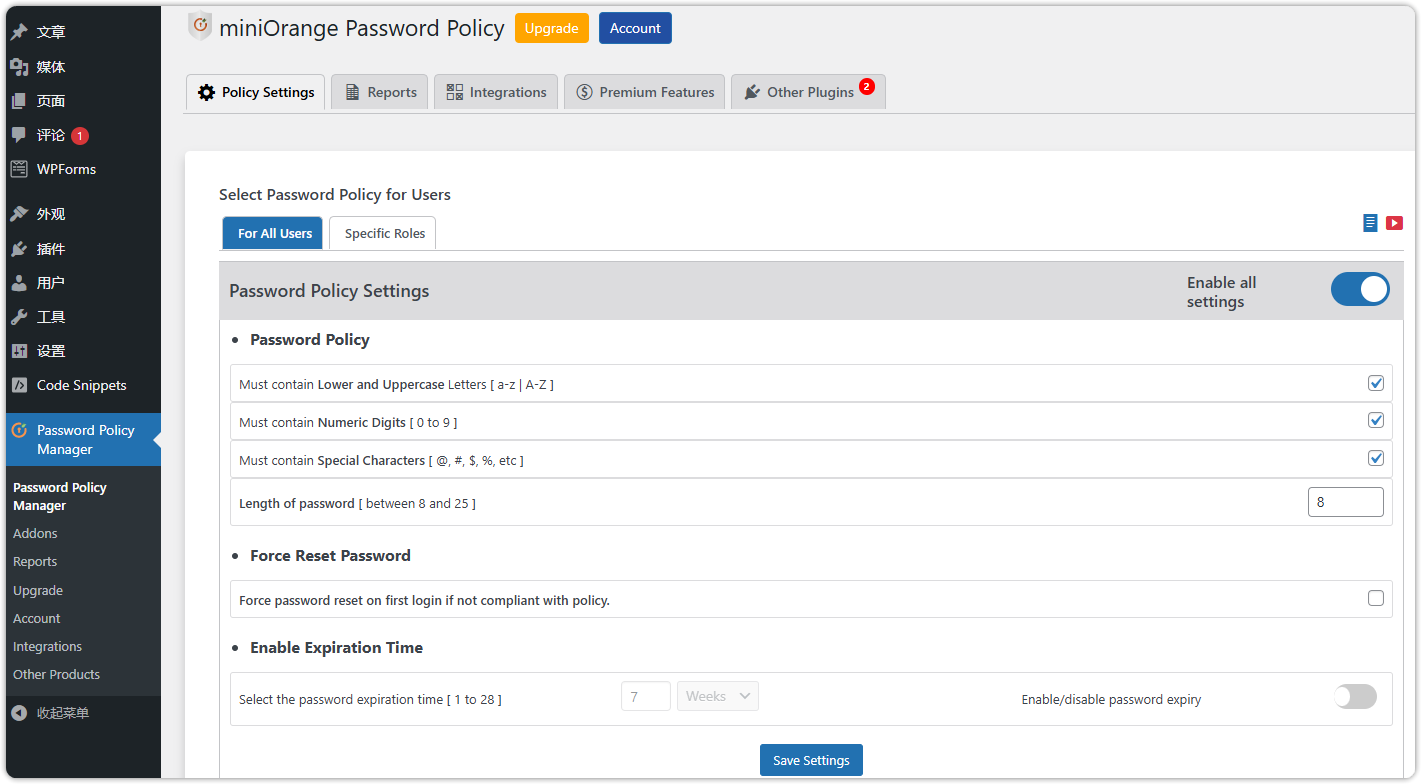Click the wrench icon beside 工具
Viewport: 1421px width, 784px height.
[x=19, y=317]
